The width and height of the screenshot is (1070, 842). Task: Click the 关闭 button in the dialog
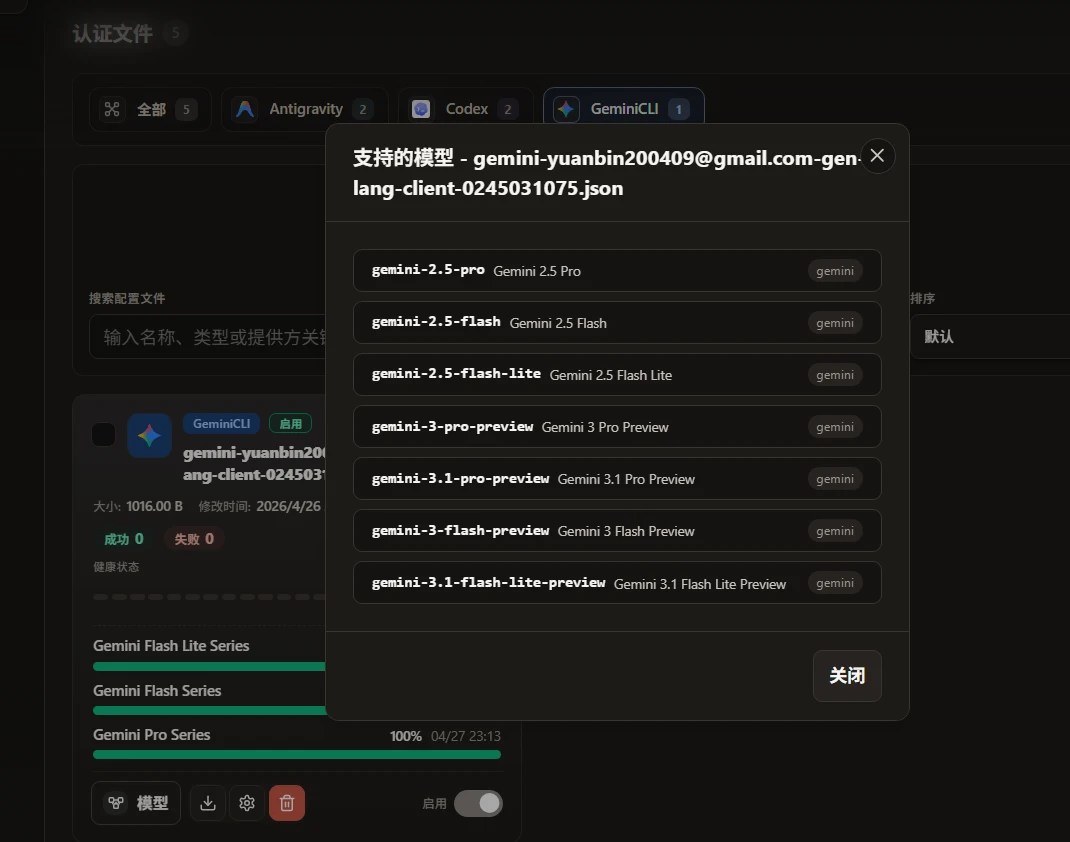point(847,676)
